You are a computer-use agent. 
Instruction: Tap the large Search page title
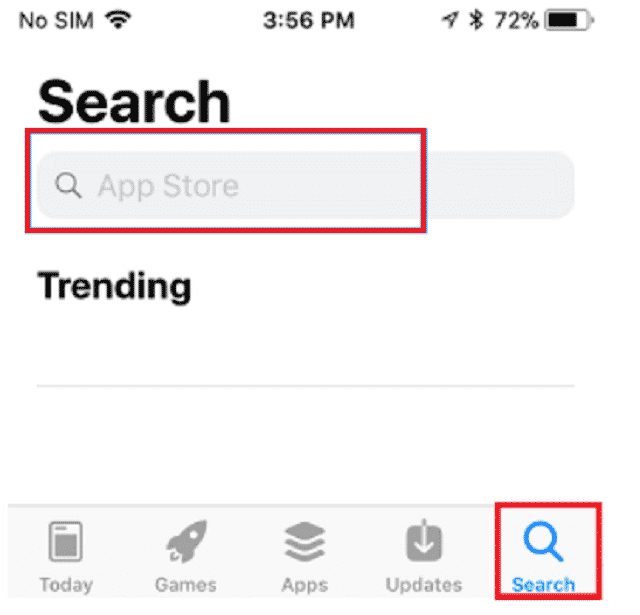coord(134,101)
